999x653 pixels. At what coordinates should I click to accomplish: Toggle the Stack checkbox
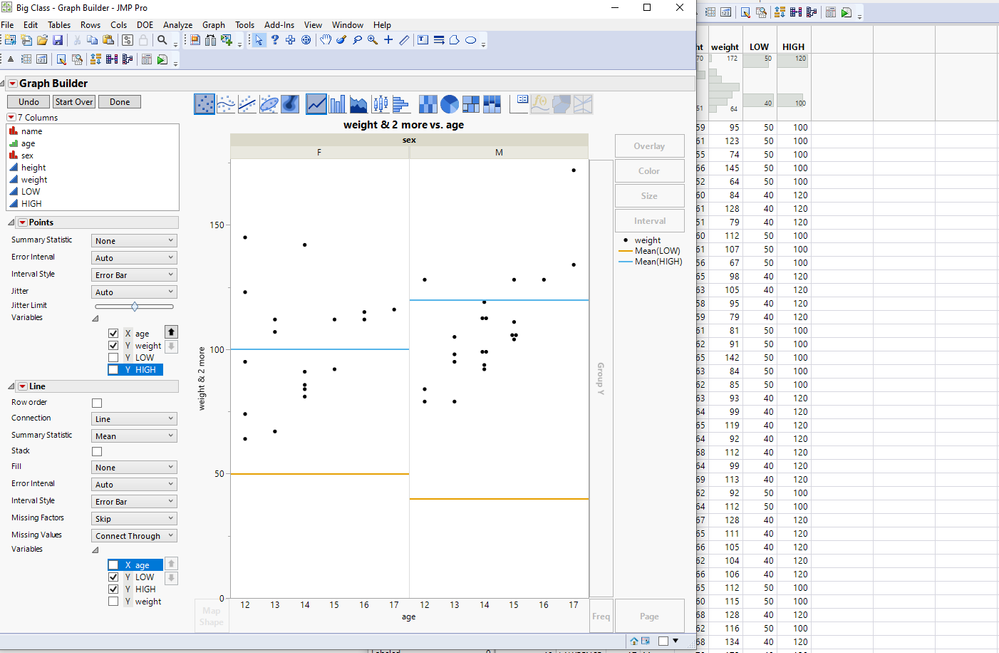(x=97, y=452)
